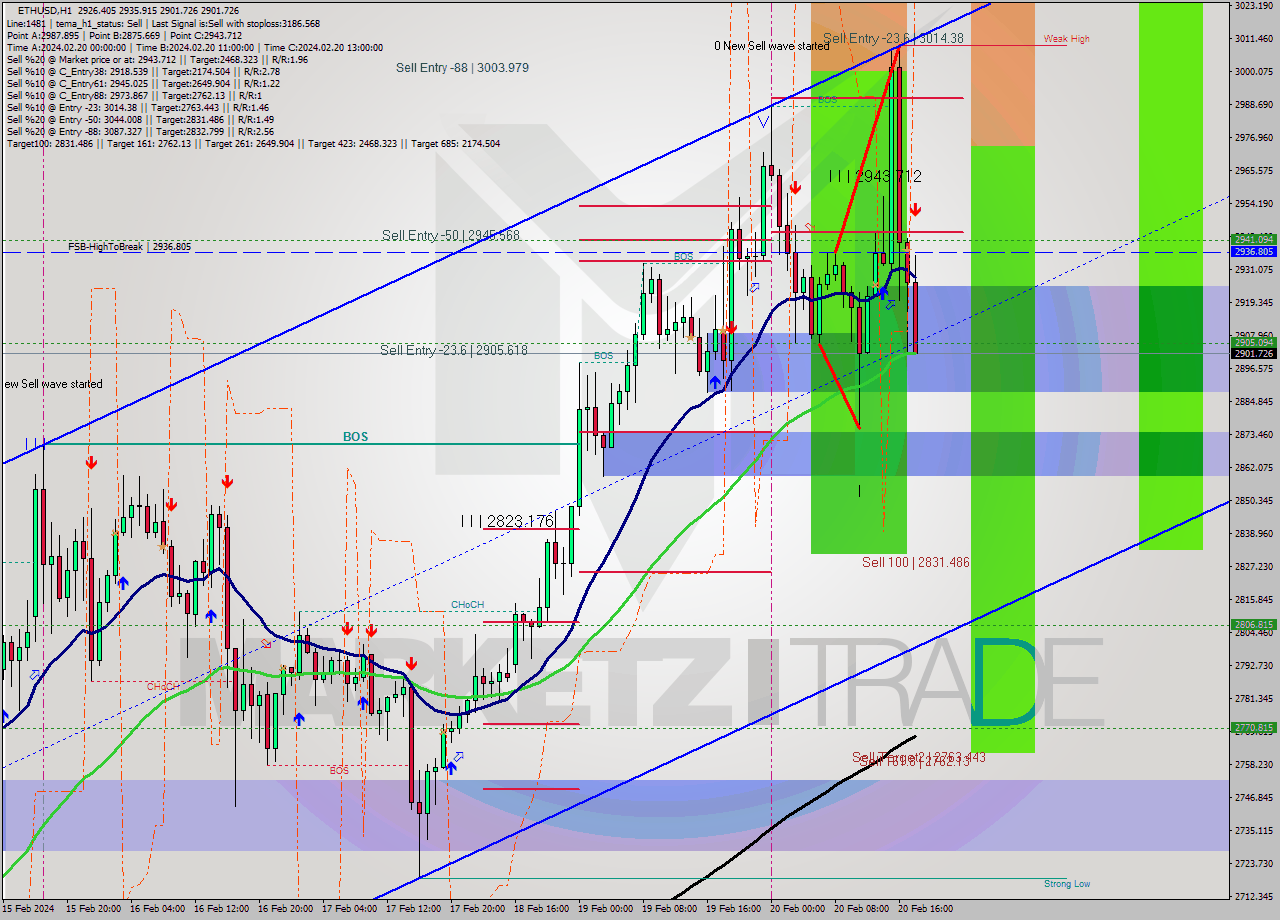Select the large teal BOS label
The width and height of the screenshot is (1280, 920).
(x=355, y=437)
